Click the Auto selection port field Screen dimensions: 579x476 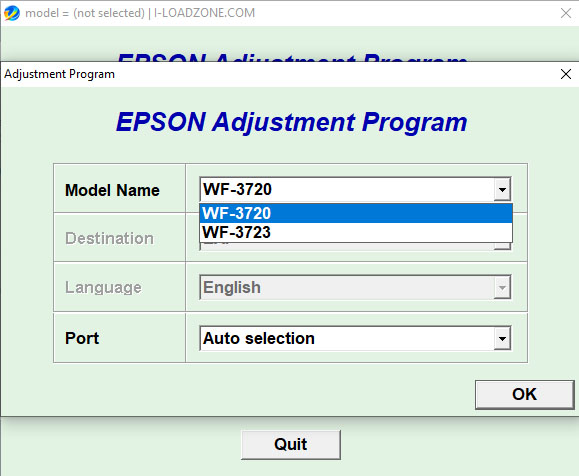pos(347,338)
